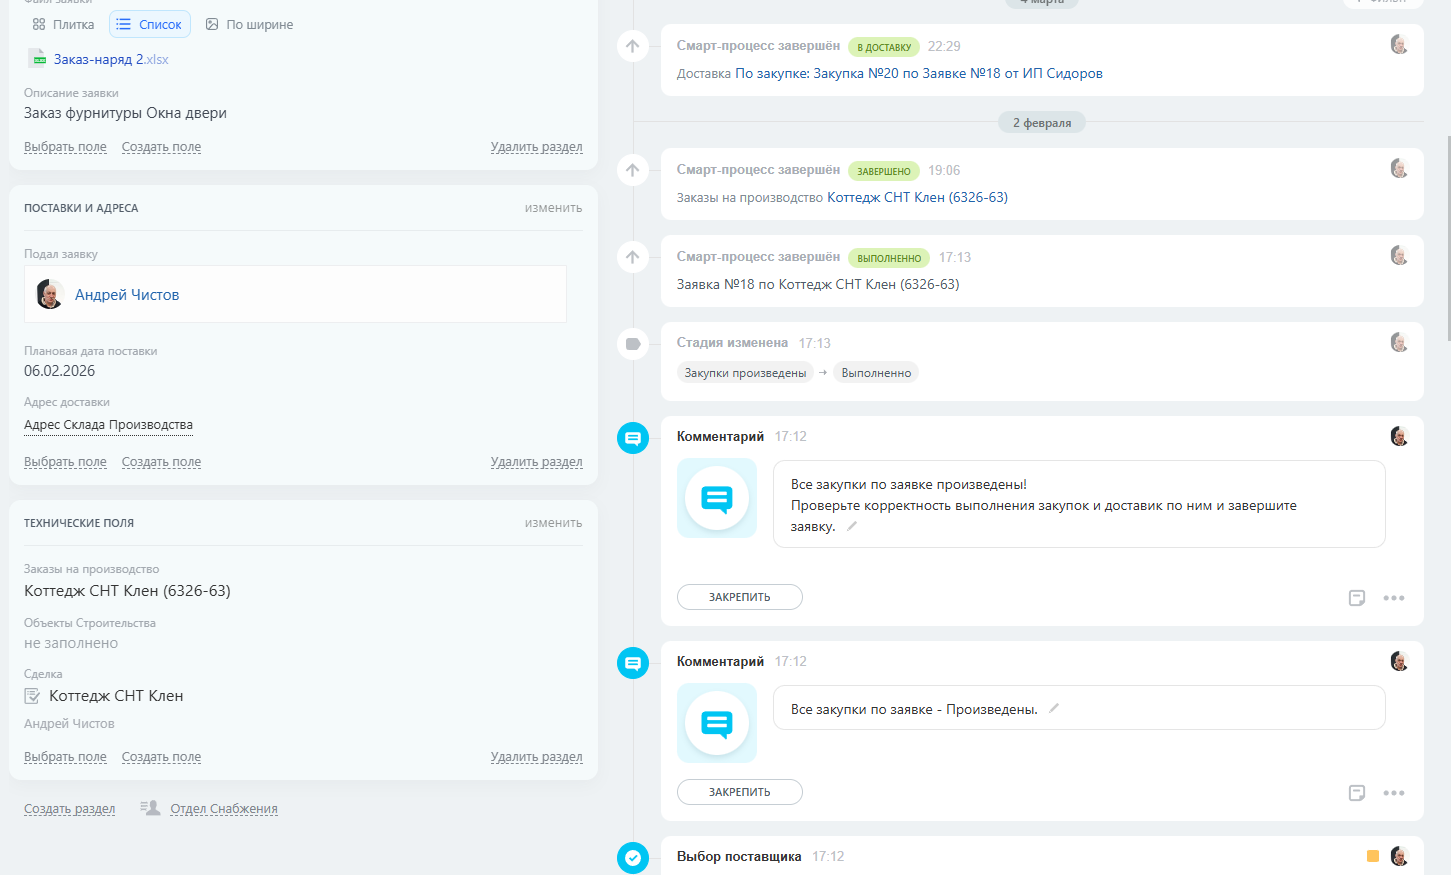Click the people icon next to Отдел Снабжения
This screenshot has width=1451, height=875.
click(x=150, y=808)
